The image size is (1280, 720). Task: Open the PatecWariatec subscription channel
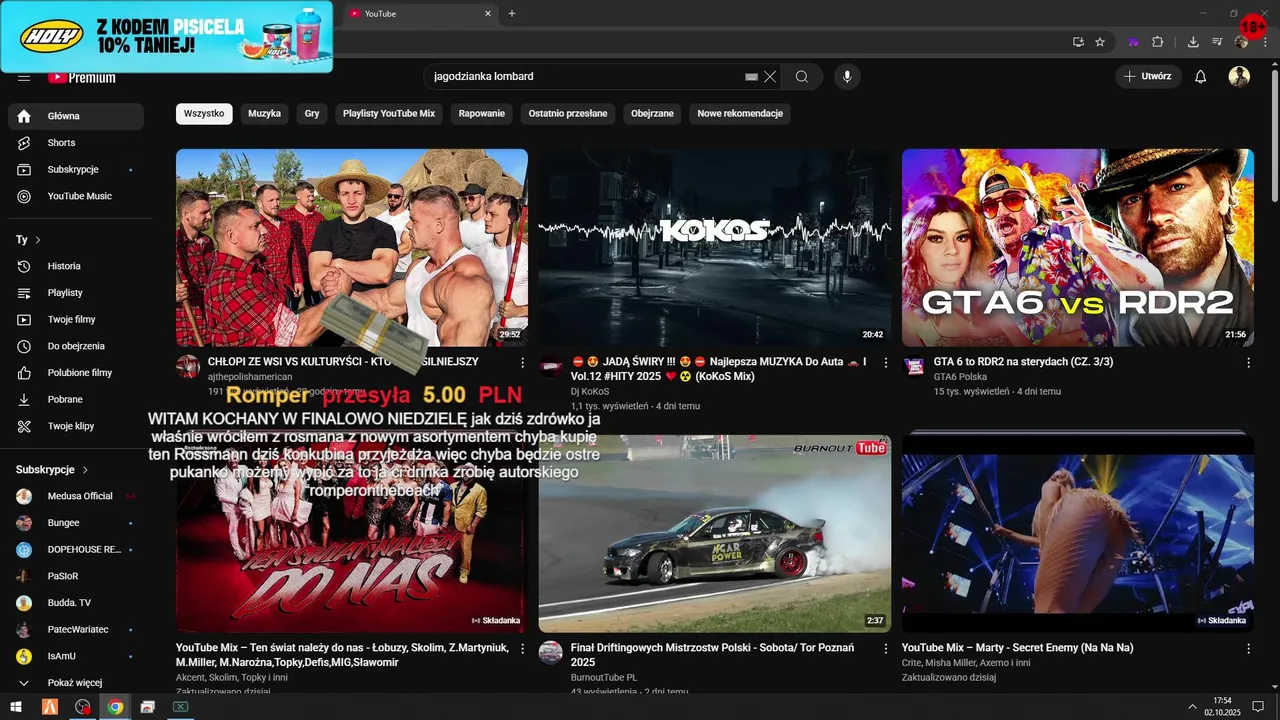76,630
